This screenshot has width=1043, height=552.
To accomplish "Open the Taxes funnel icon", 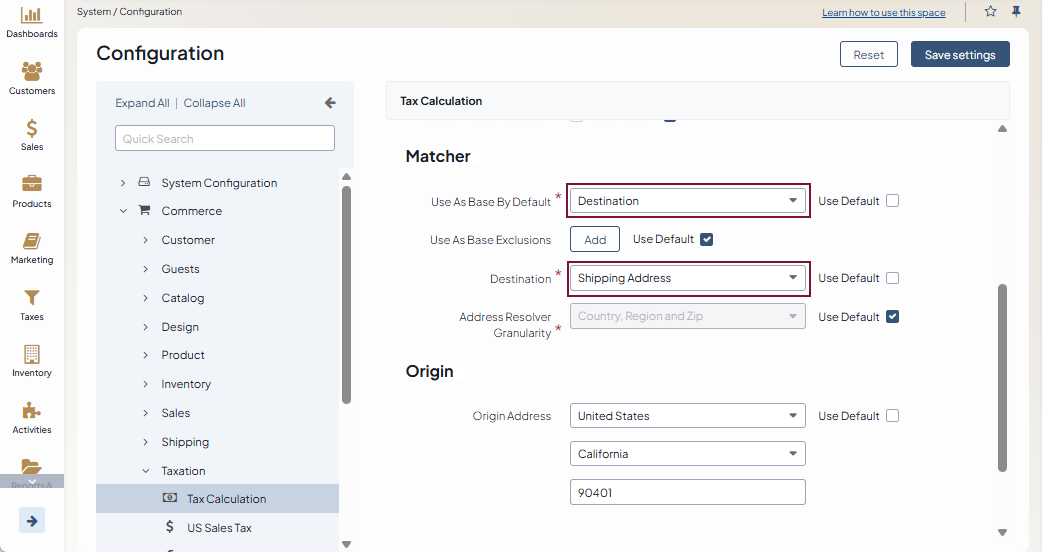I will pos(32,298).
